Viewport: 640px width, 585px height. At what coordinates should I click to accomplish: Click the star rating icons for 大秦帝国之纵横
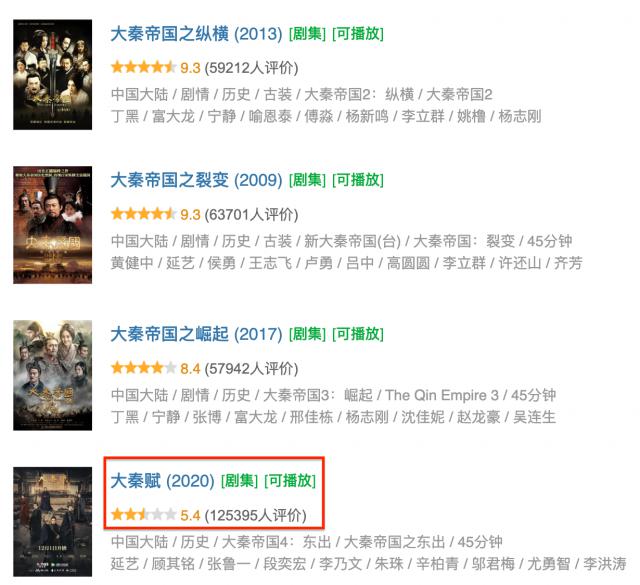(x=143, y=67)
